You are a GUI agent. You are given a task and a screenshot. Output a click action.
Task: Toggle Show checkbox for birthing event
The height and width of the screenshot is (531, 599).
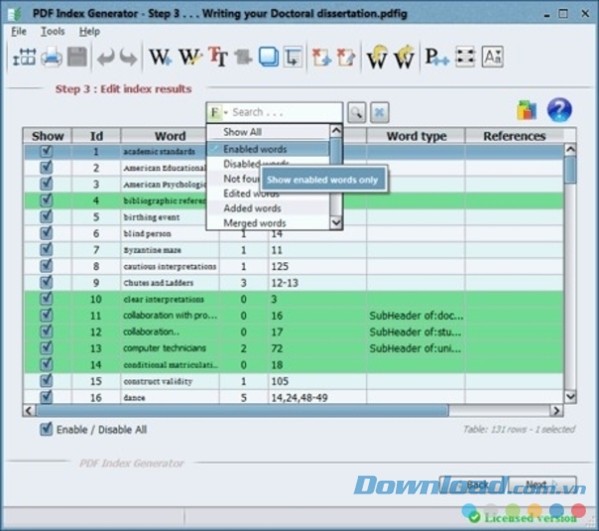47,217
